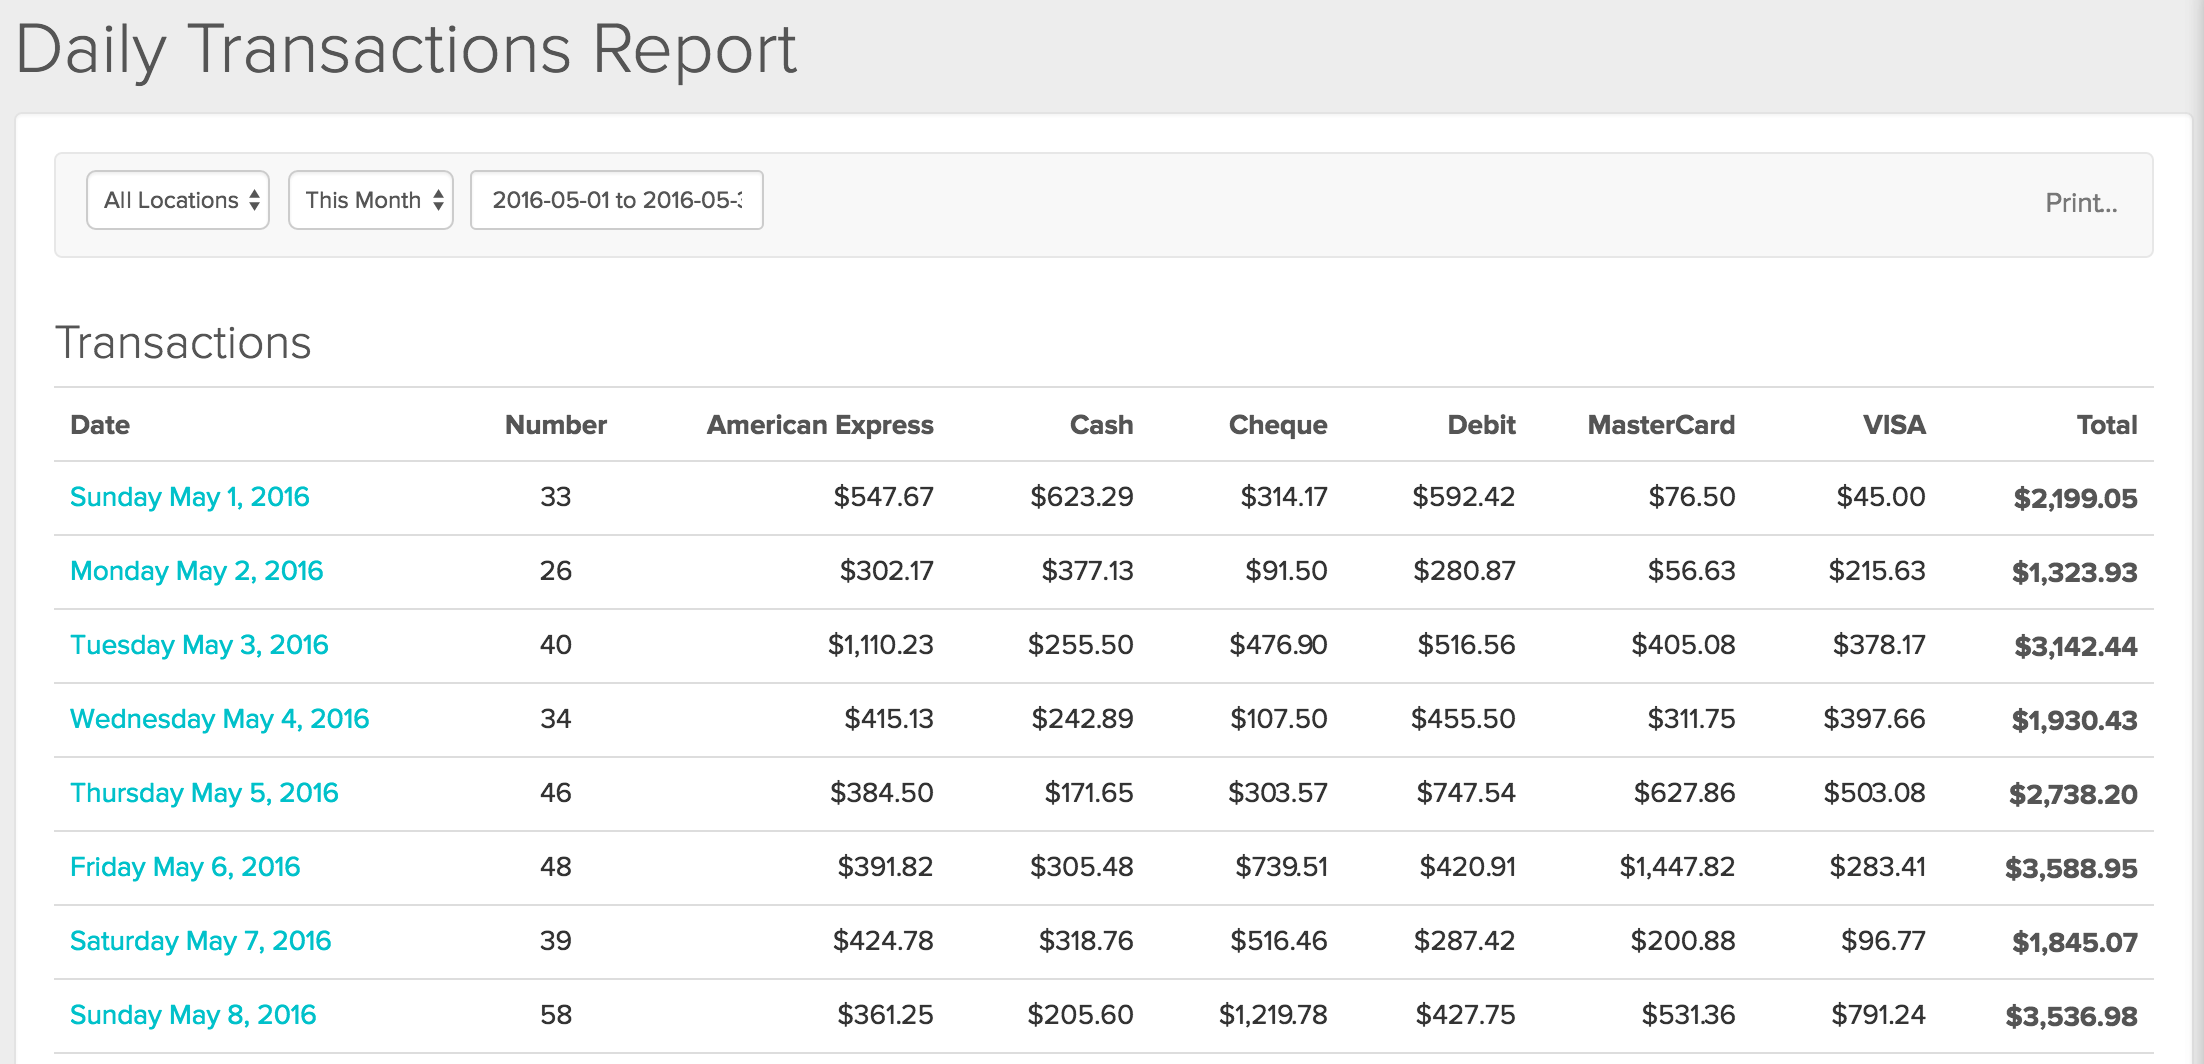The image size is (2204, 1064).
Task: Click the MasterCard column header
Action: 1661,425
